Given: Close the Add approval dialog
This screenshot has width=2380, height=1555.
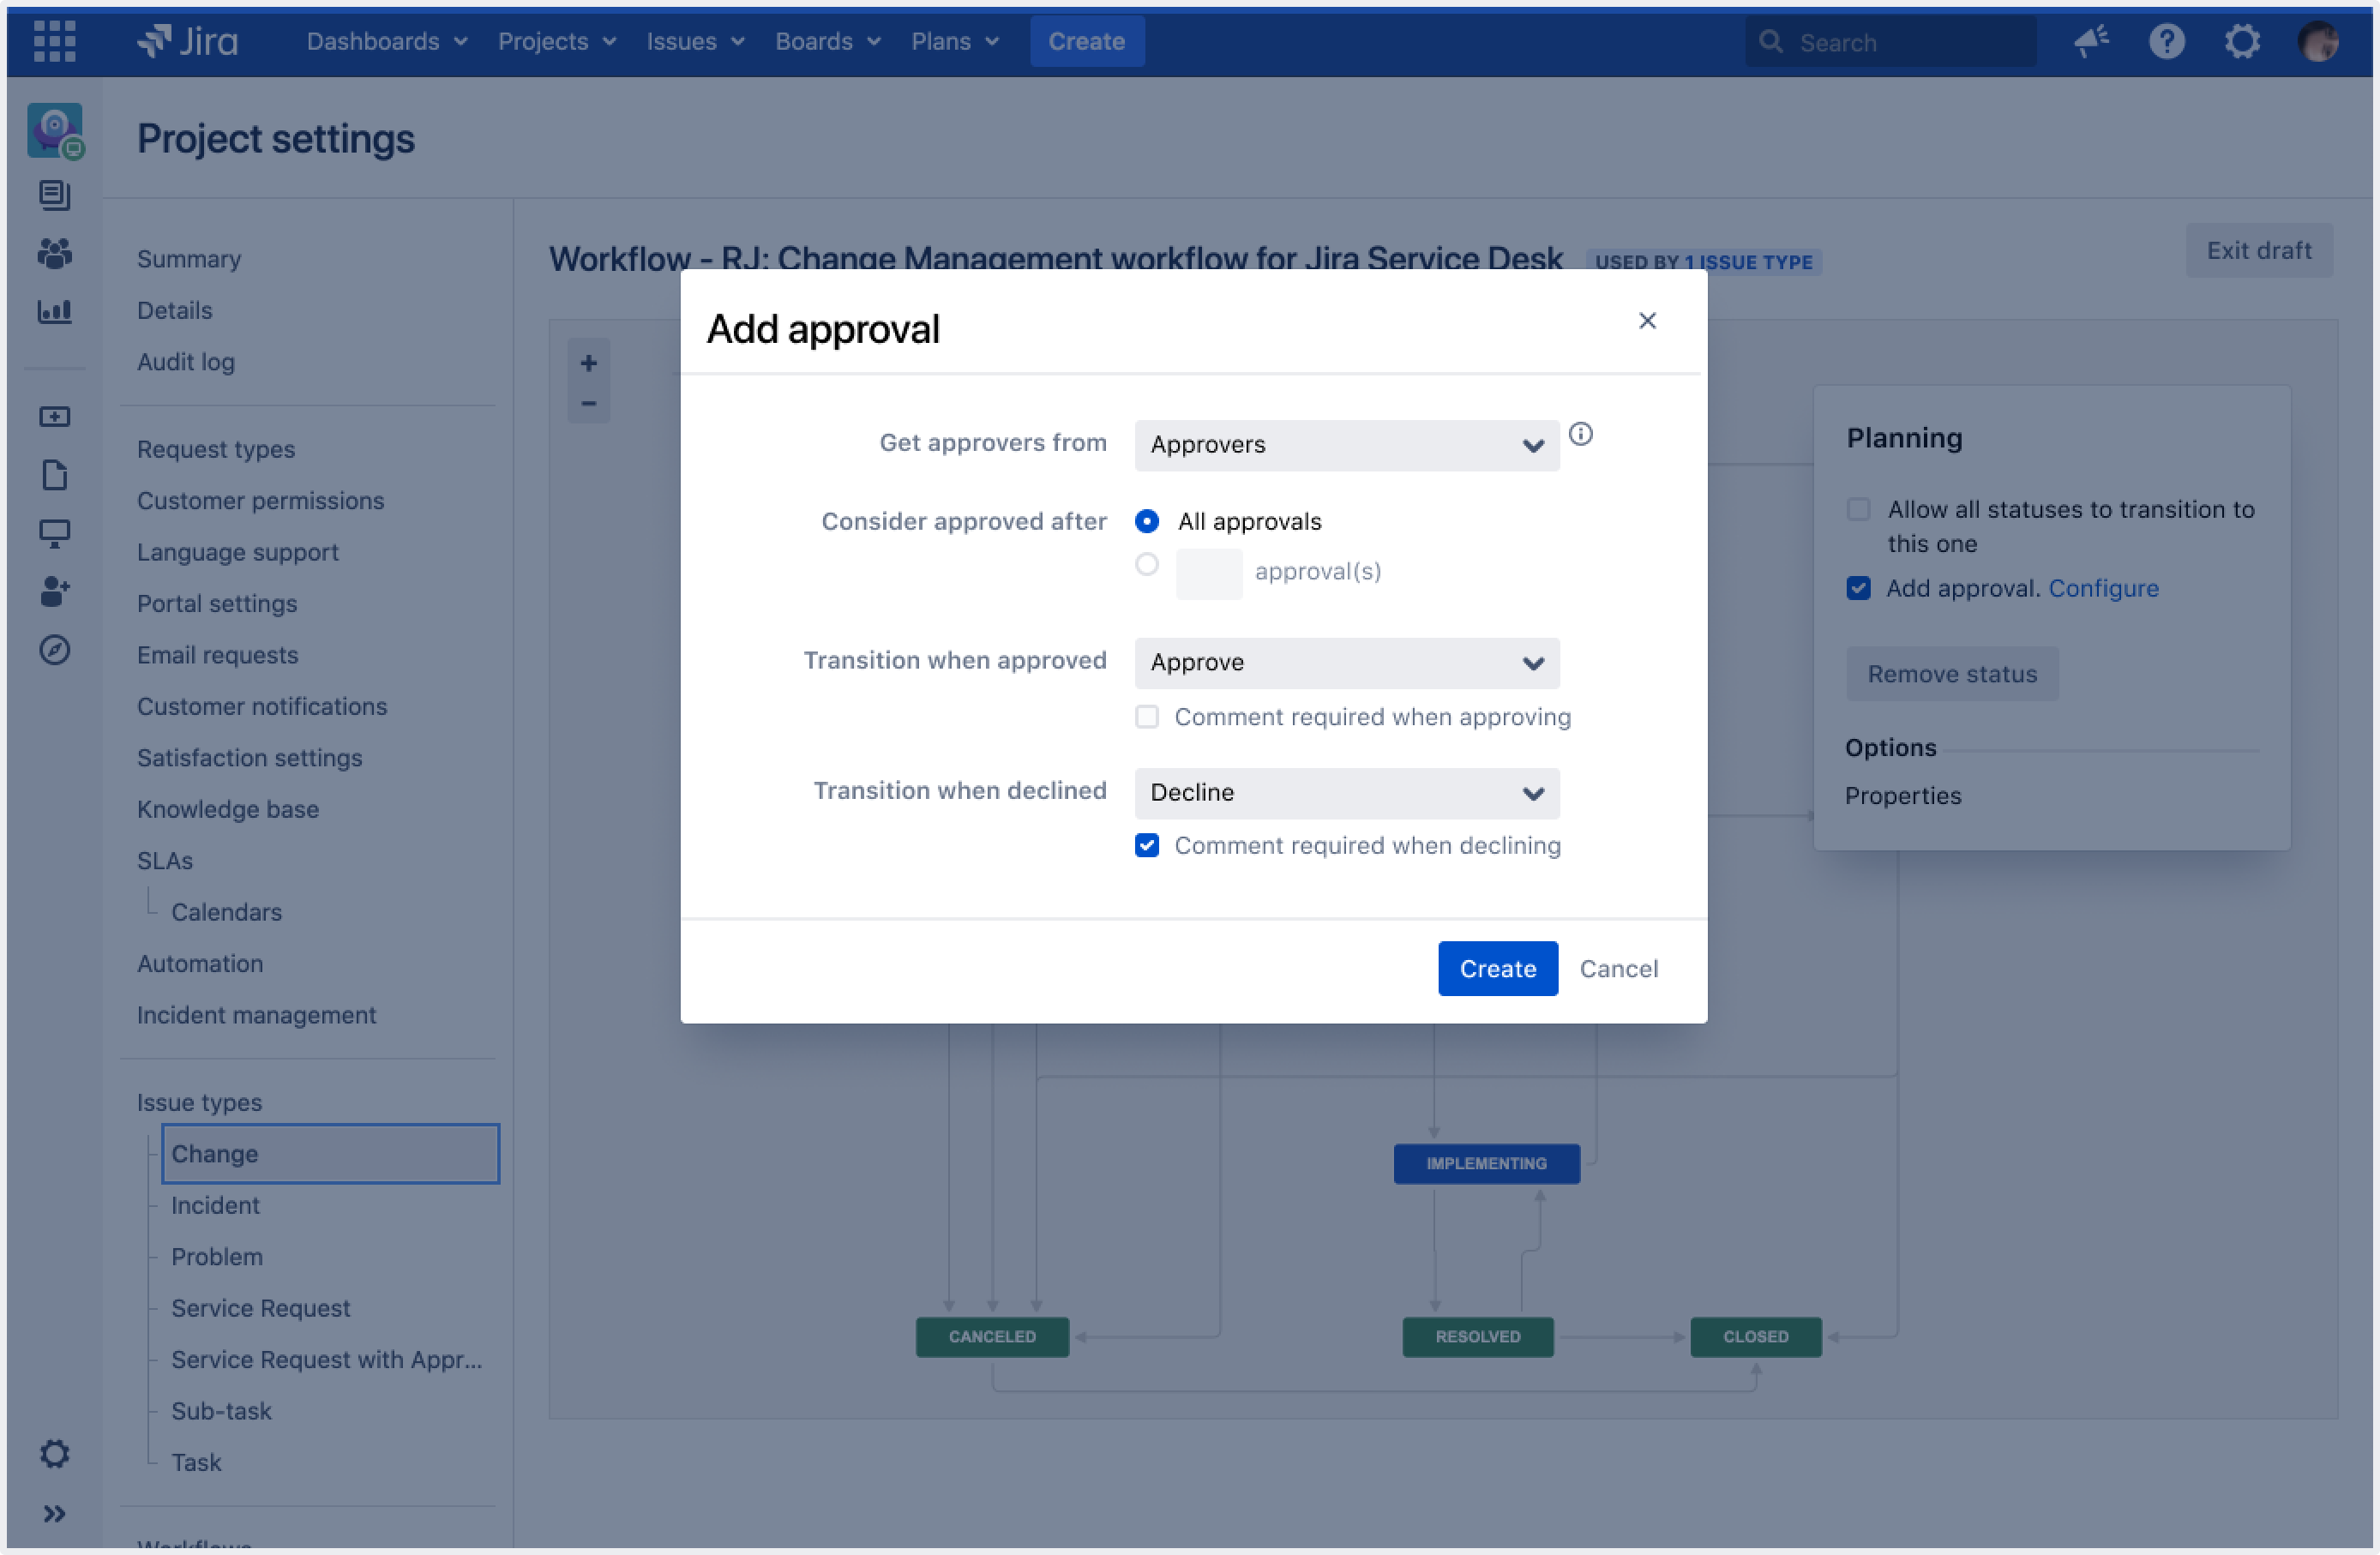Looking at the screenshot, I should [x=1647, y=320].
